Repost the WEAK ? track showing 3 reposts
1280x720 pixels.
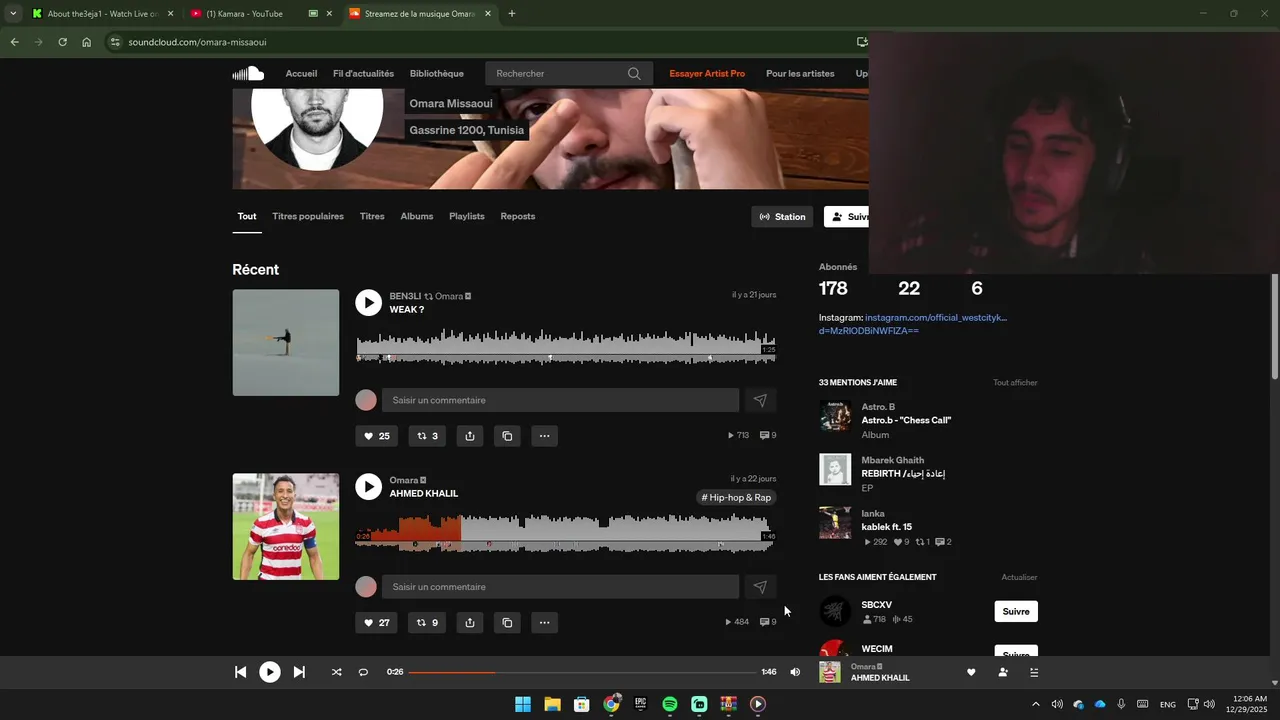[427, 436]
